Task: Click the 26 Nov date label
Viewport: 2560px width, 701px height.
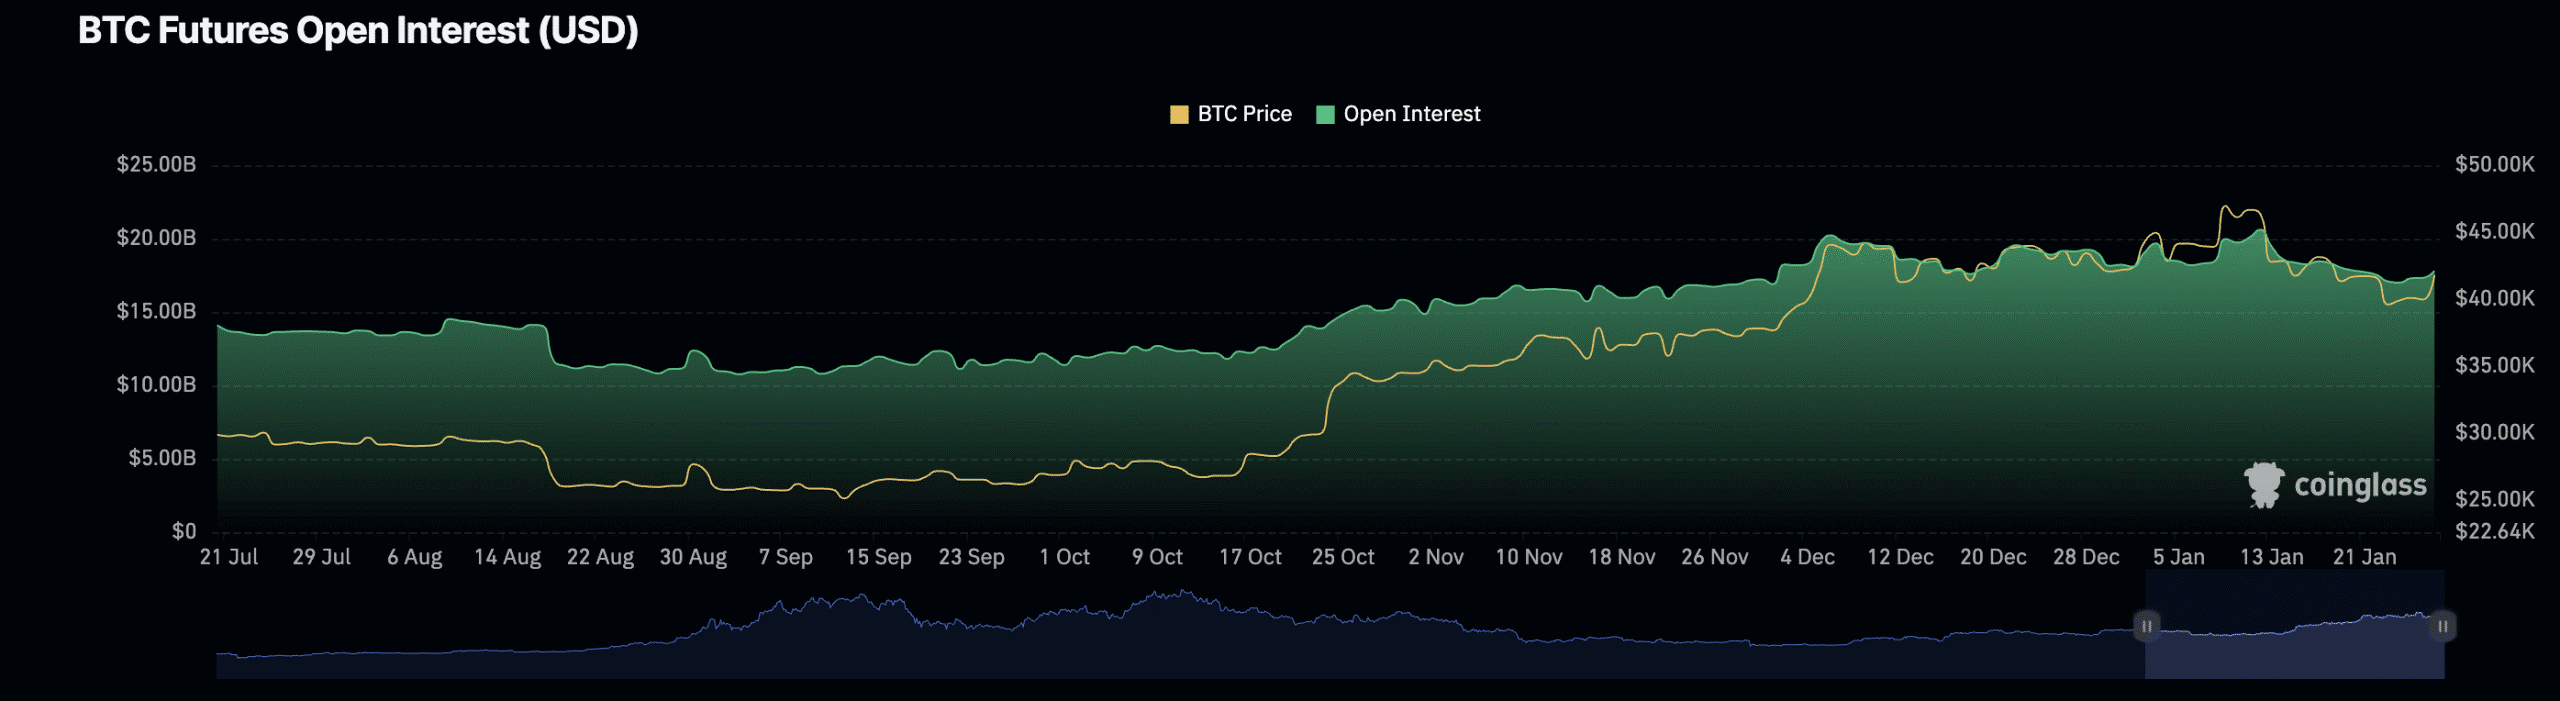Action: coord(1715,557)
